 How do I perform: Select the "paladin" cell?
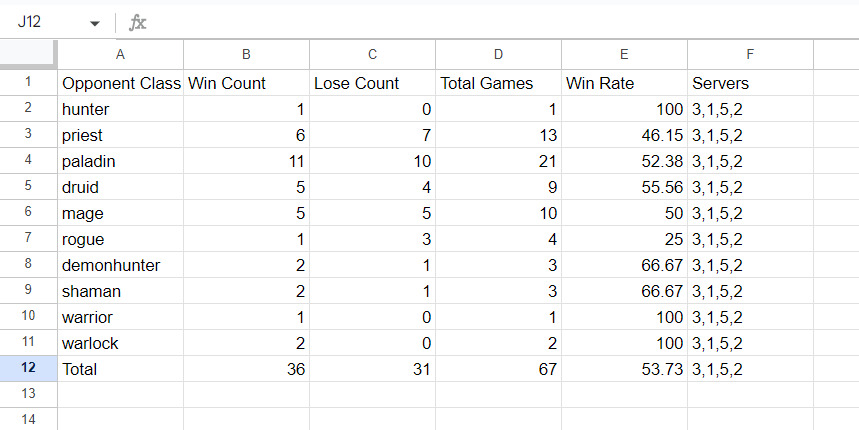(x=120, y=161)
